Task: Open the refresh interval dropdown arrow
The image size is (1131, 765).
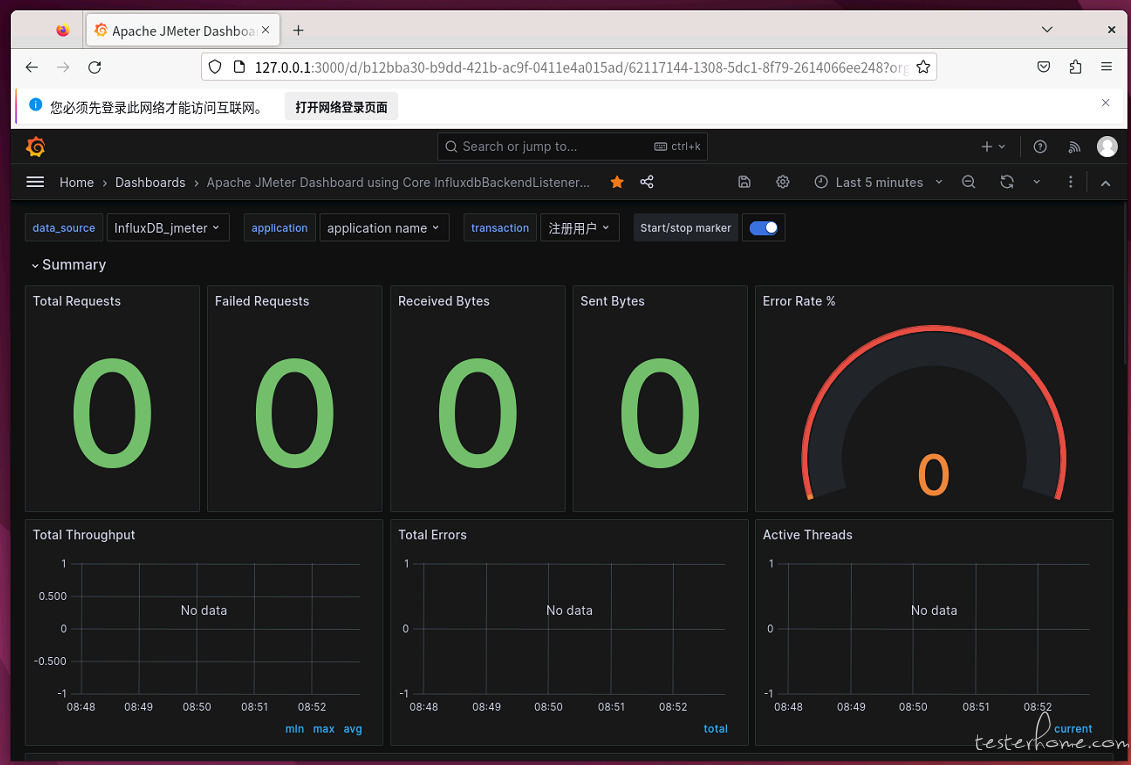Action: 1037,182
